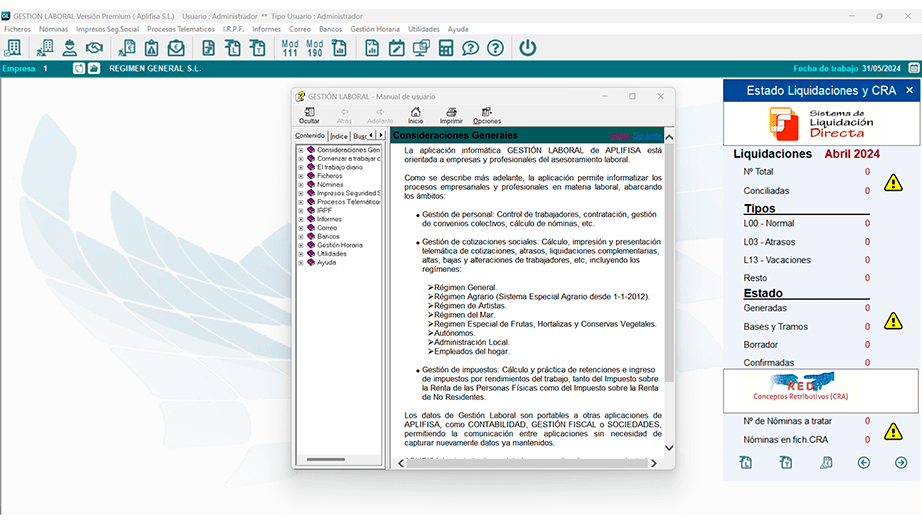Select Procesos Telemáticos in contents tree
Viewport: 922px width, 524px height.
pyautogui.click(x=348, y=202)
